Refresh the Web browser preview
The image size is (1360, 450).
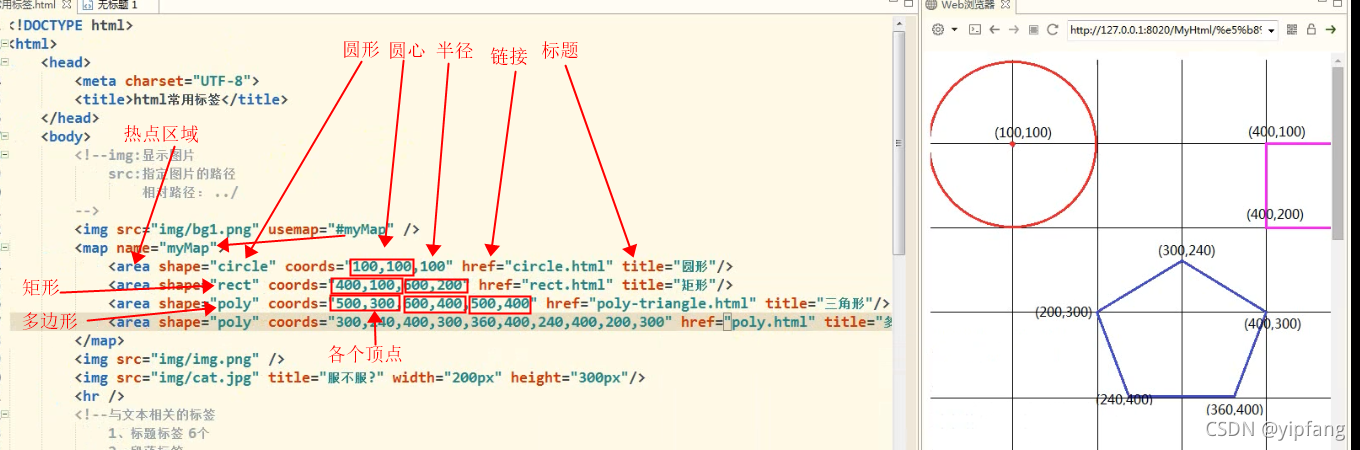coord(1052,30)
